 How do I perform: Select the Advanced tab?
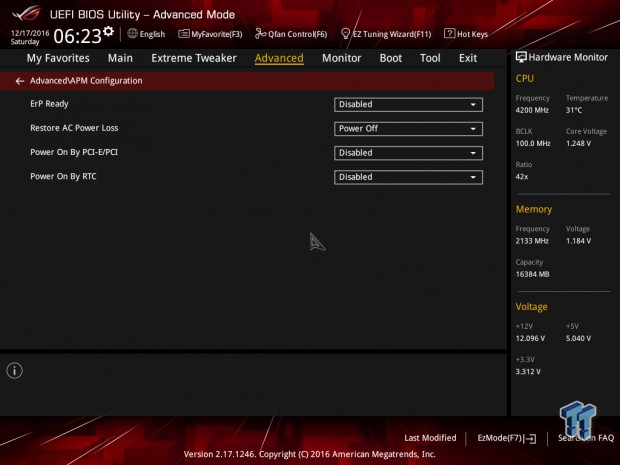point(279,58)
